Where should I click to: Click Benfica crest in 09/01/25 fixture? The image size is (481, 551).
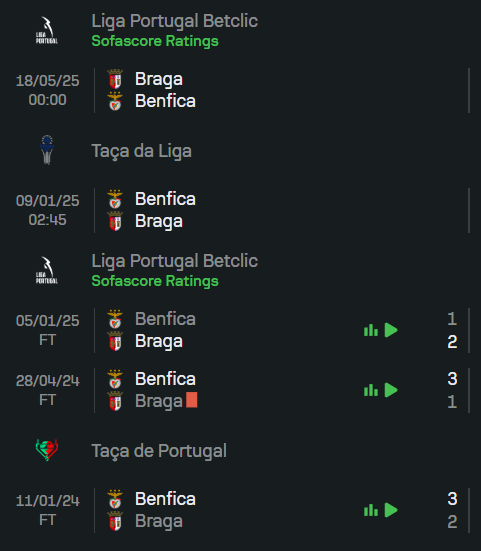[115, 199]
